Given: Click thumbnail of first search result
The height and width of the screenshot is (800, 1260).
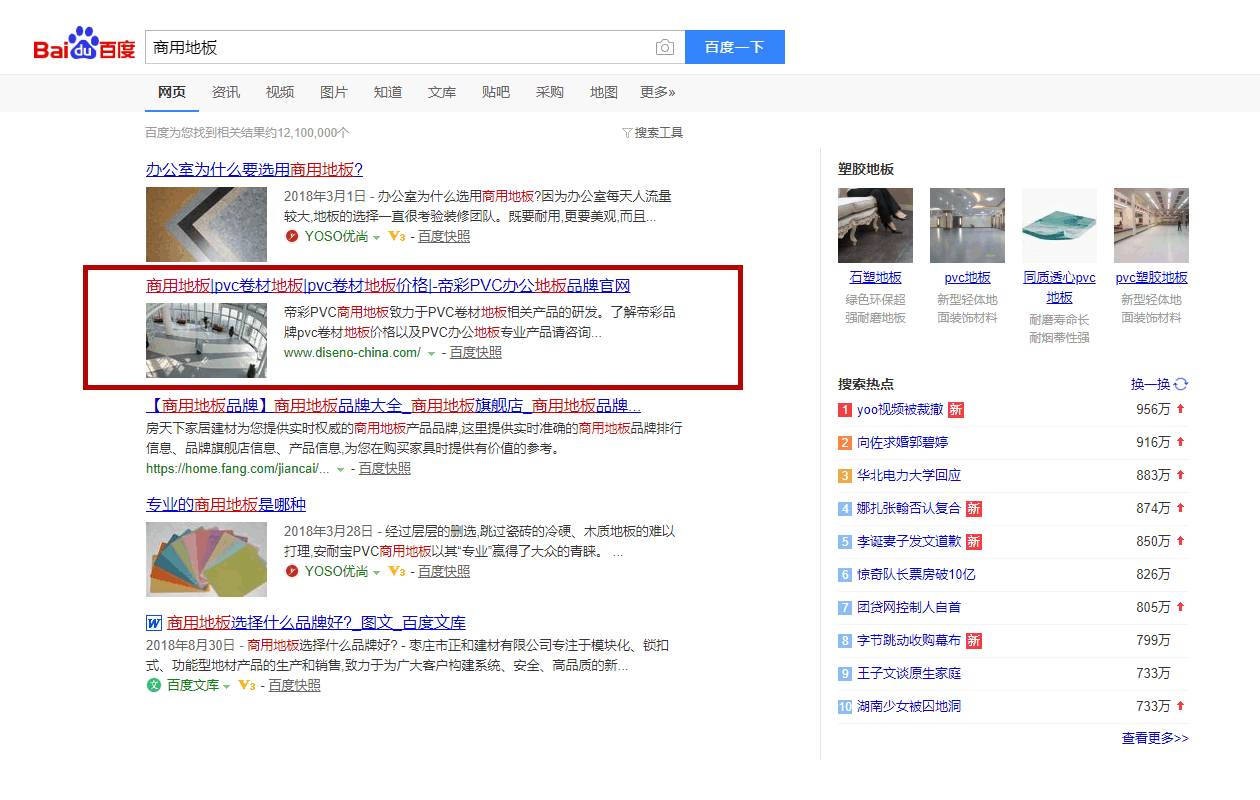Looking at the screenshot, I should [206, 225].
